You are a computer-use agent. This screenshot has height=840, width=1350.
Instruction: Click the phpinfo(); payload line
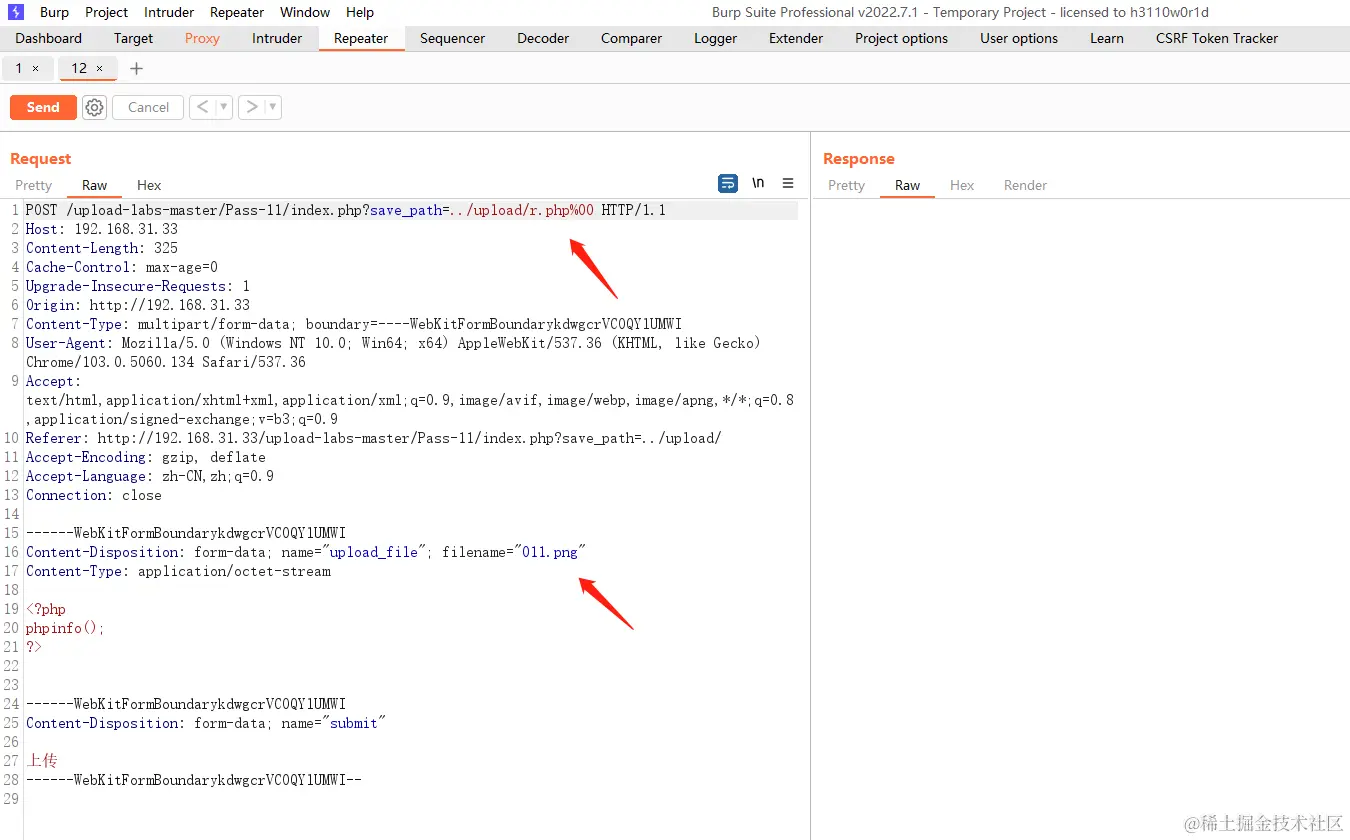(65, 628)
